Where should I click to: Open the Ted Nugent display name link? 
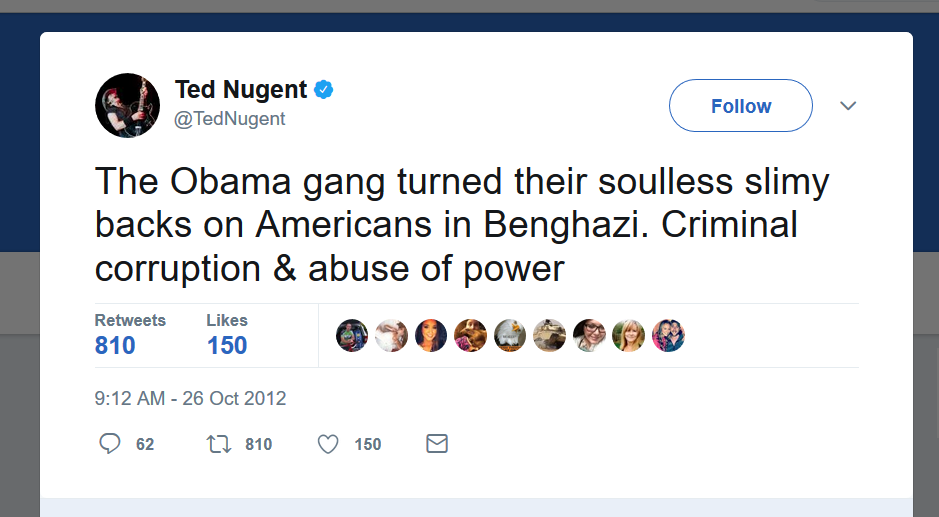click(x=241, y=90)
